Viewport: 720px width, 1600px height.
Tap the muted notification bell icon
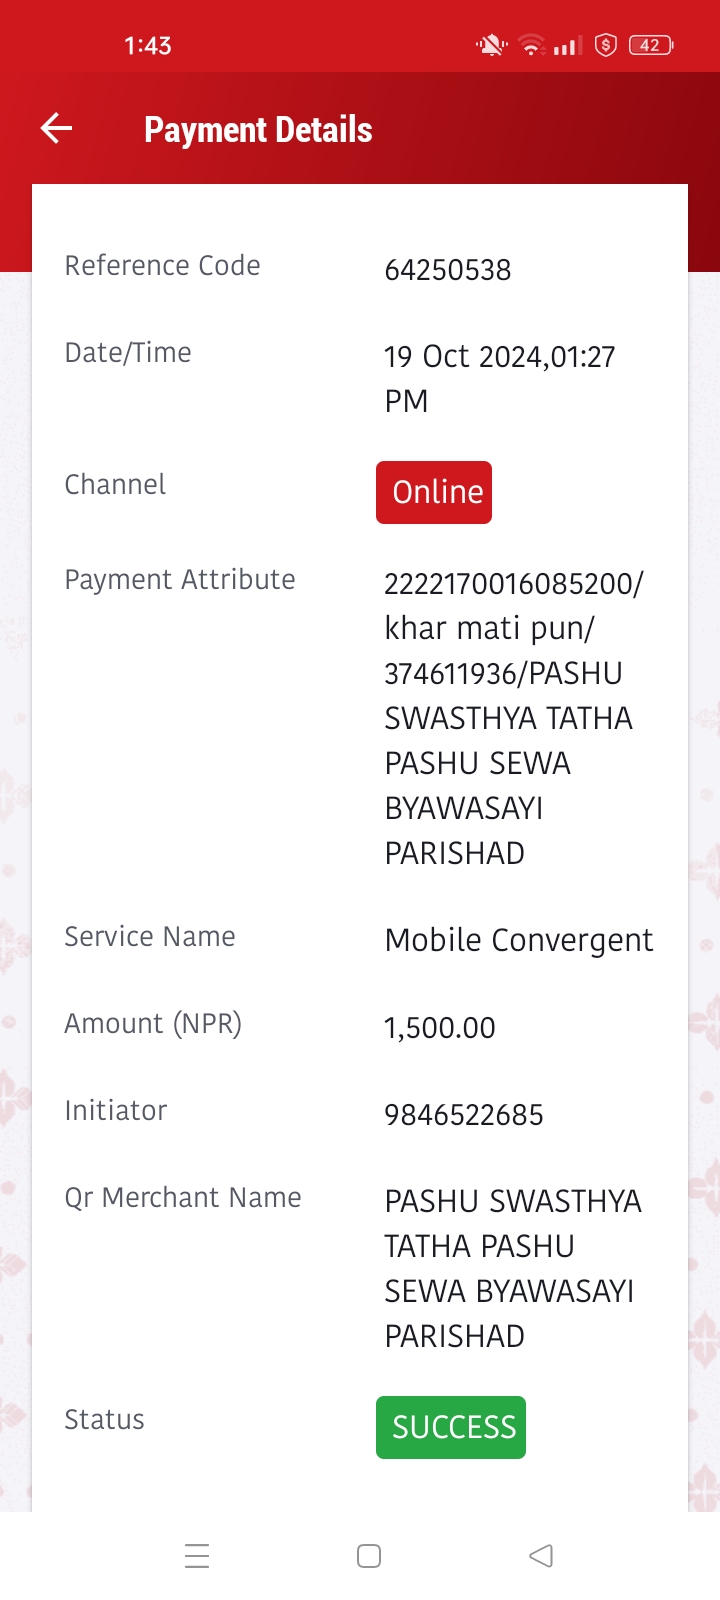(x=491, y=45)
